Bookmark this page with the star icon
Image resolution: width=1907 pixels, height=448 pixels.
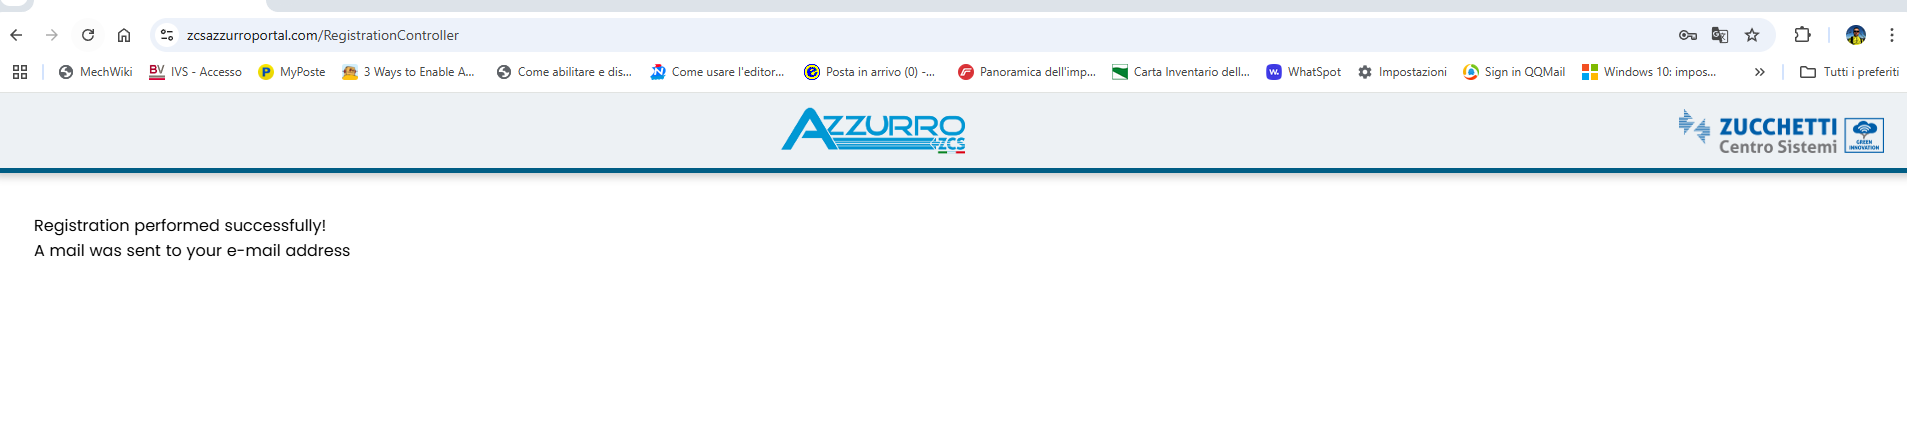1752,35
